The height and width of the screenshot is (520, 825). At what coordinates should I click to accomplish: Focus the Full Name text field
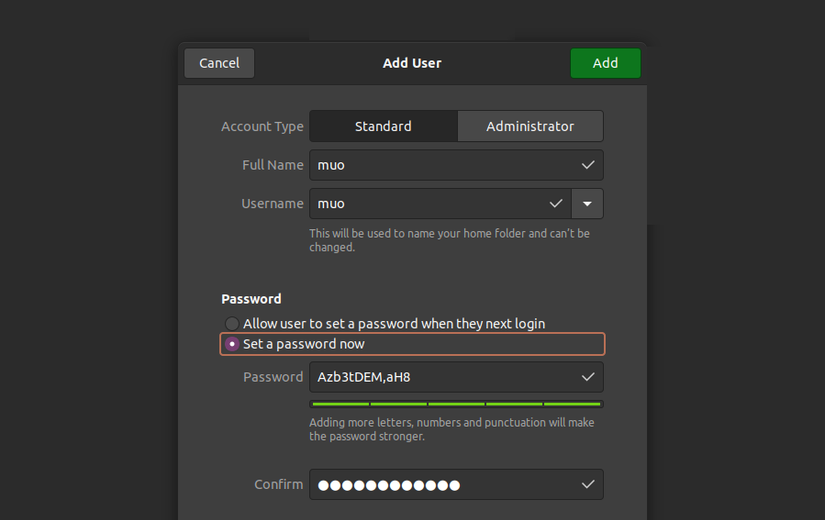click(440, 165)
